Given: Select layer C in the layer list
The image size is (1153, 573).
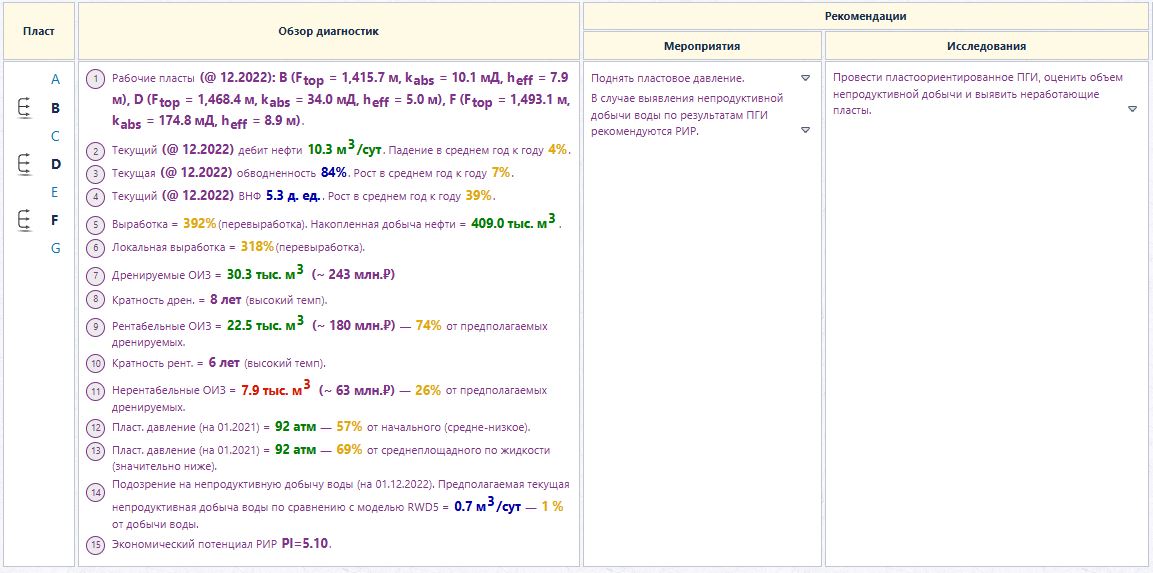Looking at the screenshot, I should point(55,136).
